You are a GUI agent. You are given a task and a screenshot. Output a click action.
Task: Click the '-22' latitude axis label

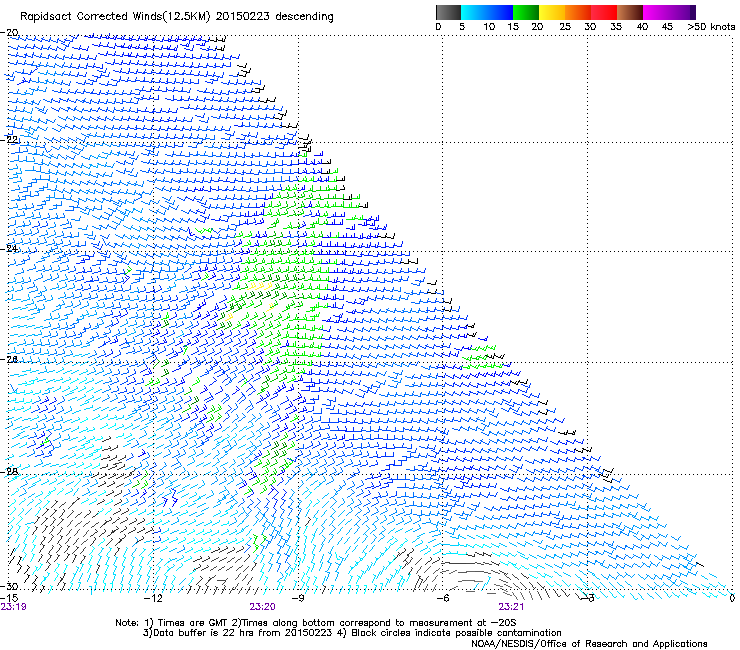click(x=10, y=140)
